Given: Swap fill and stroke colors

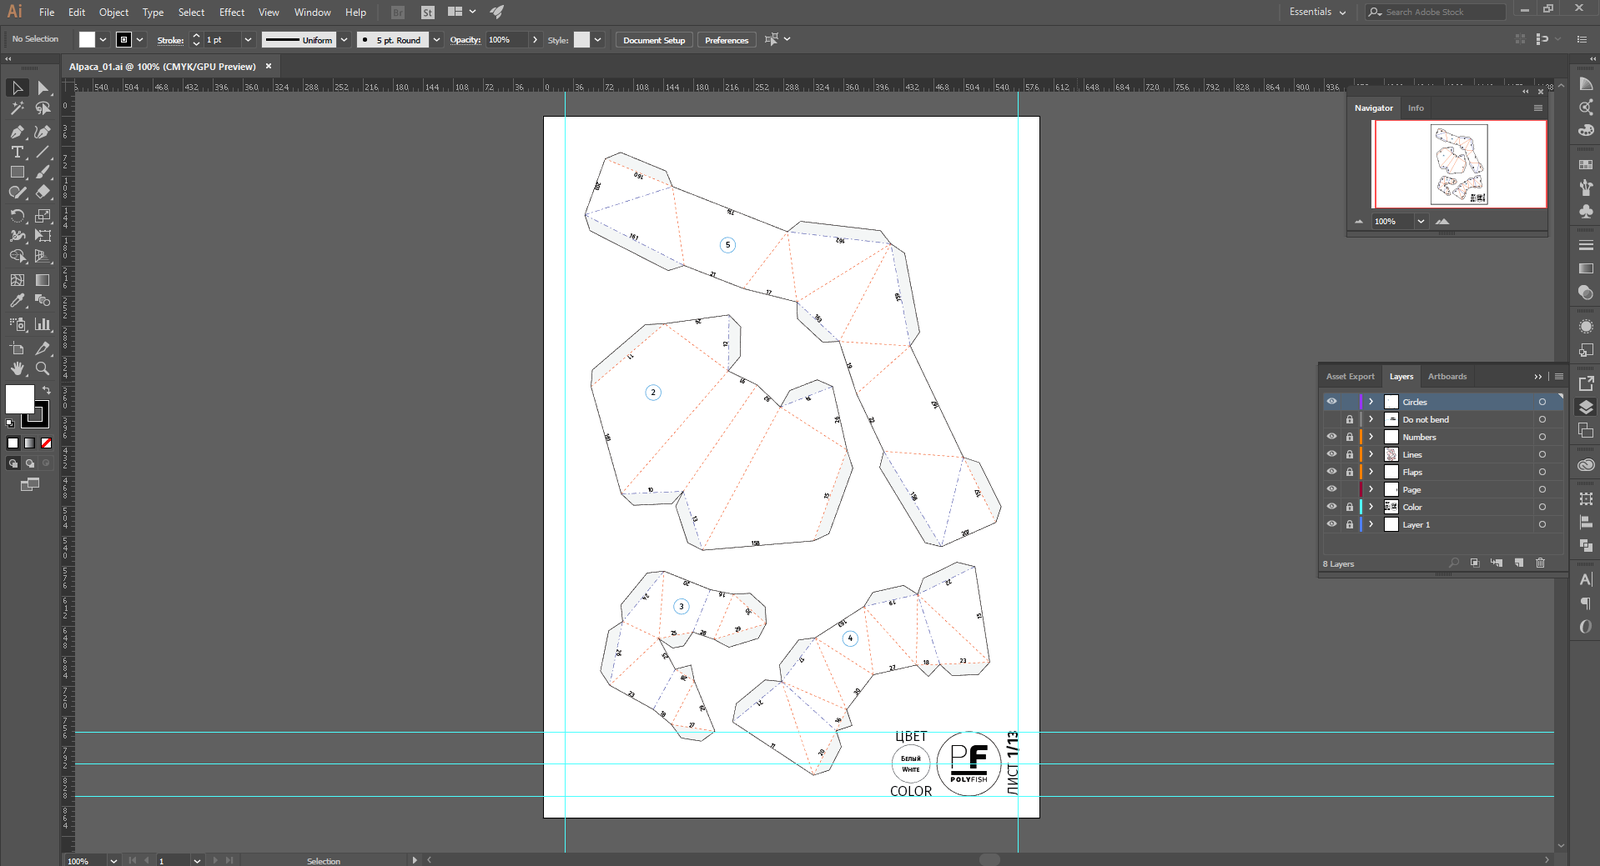Looking at the screenshot, I should pyautogui.click(x=46, y=390).
